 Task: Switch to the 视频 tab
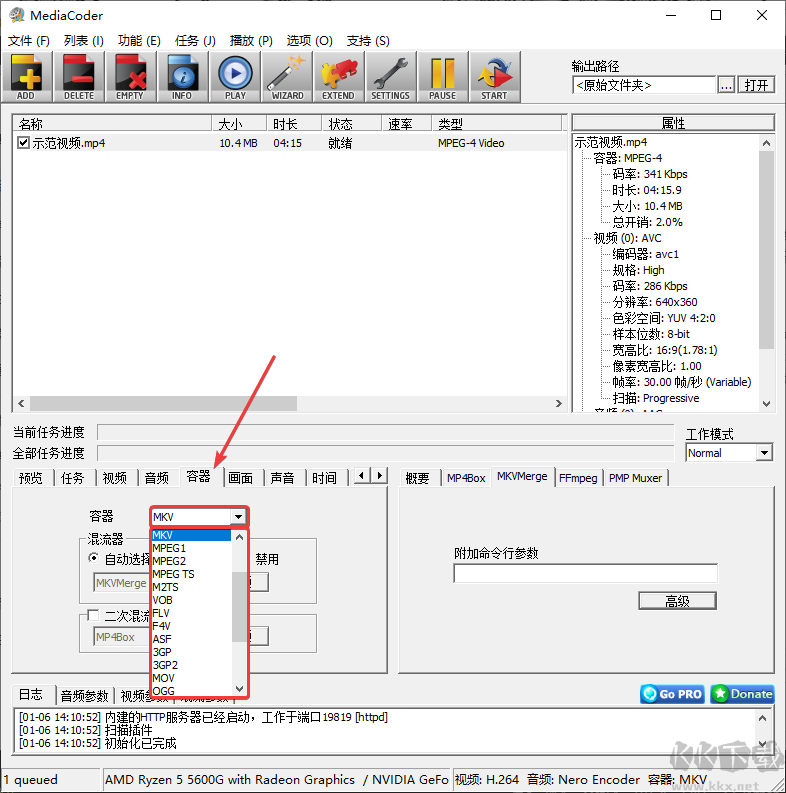click(115, 478)
